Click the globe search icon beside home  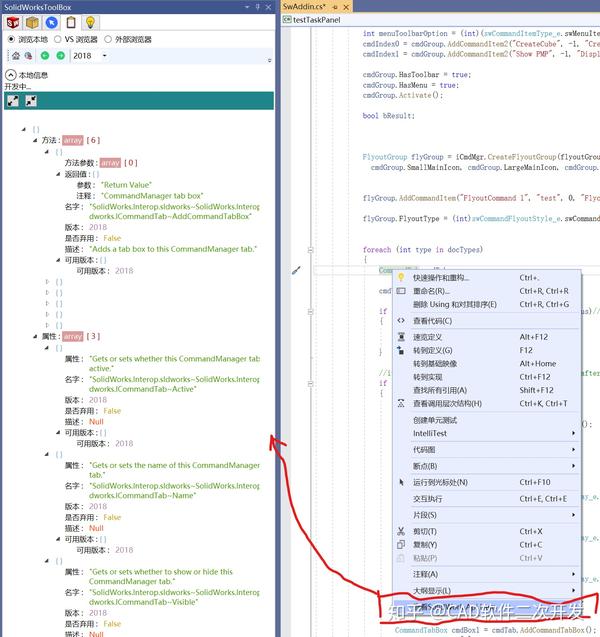click(x=28, y=56)
